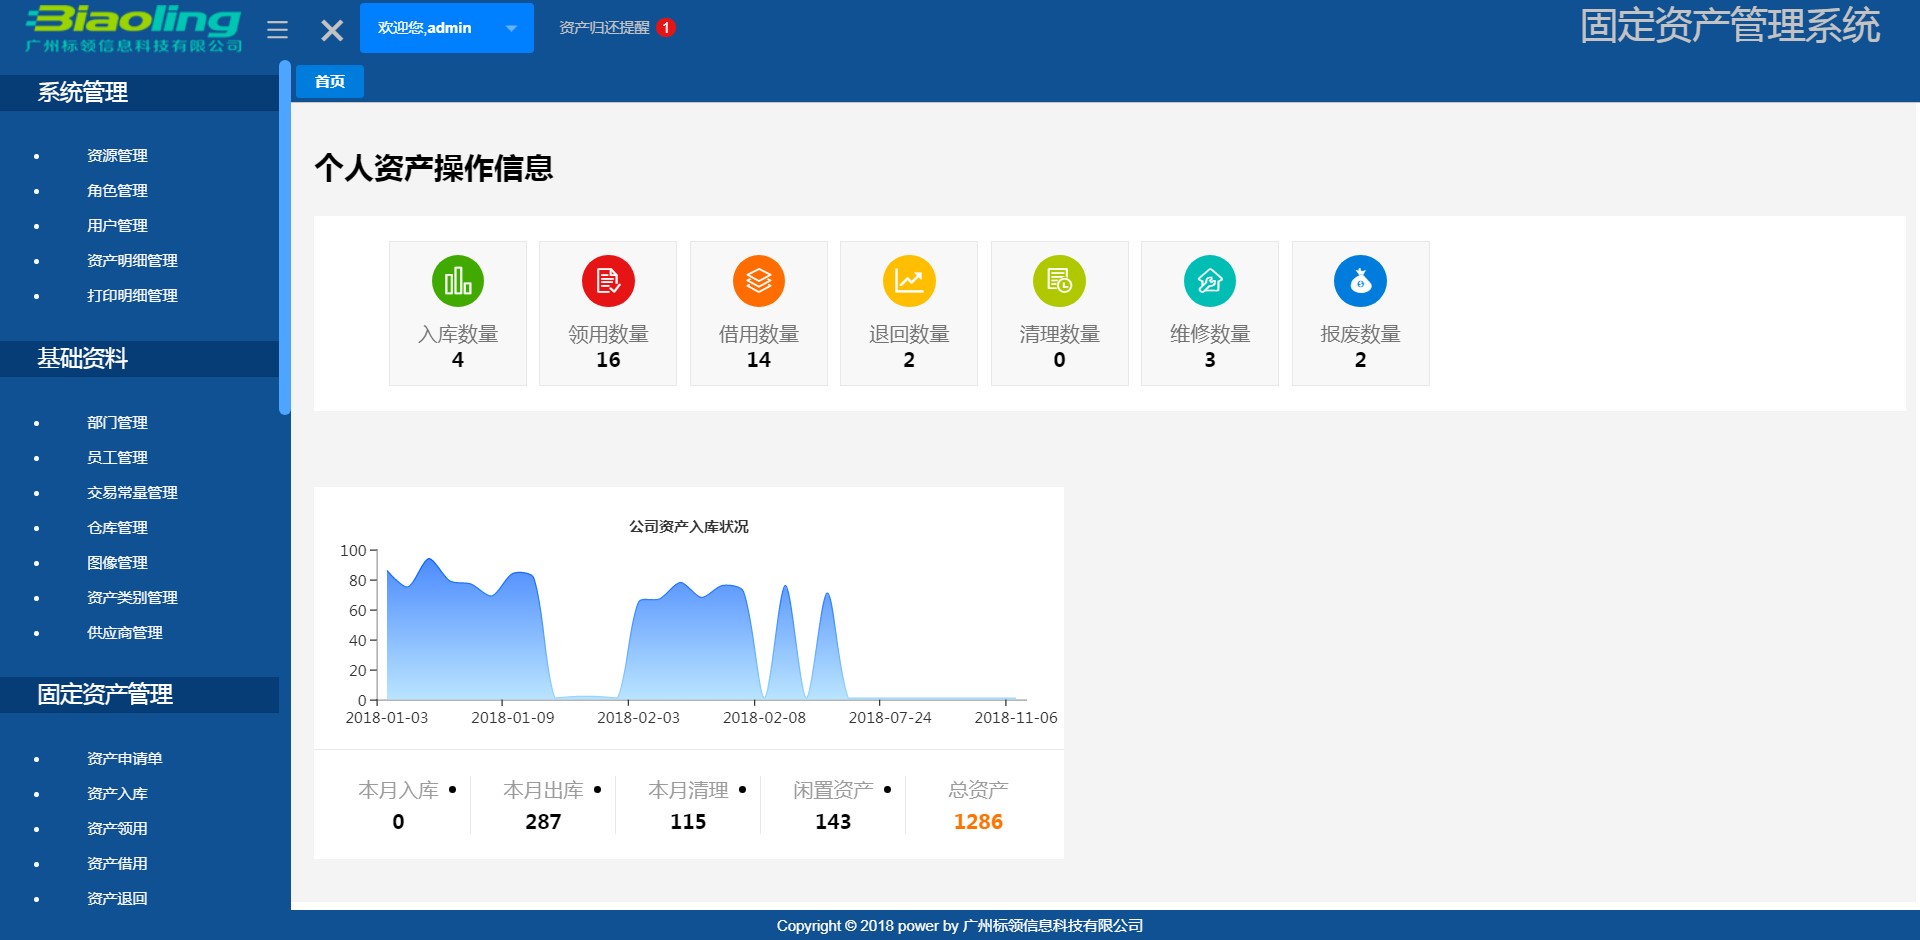Click the white X icon in the top bar
The height and width of the screenshot is (940, 1920).
click(x=331, y=28)
